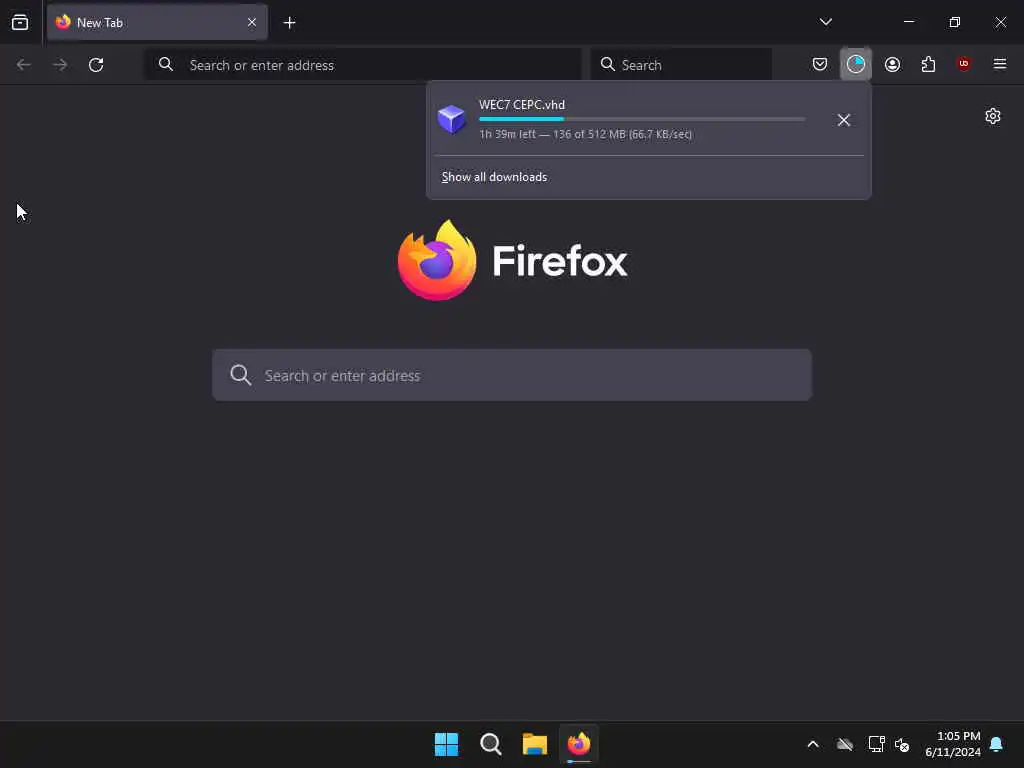1024x768 pixels.
Task: Click the vhd file type icon
Action: tap(451, 120)
